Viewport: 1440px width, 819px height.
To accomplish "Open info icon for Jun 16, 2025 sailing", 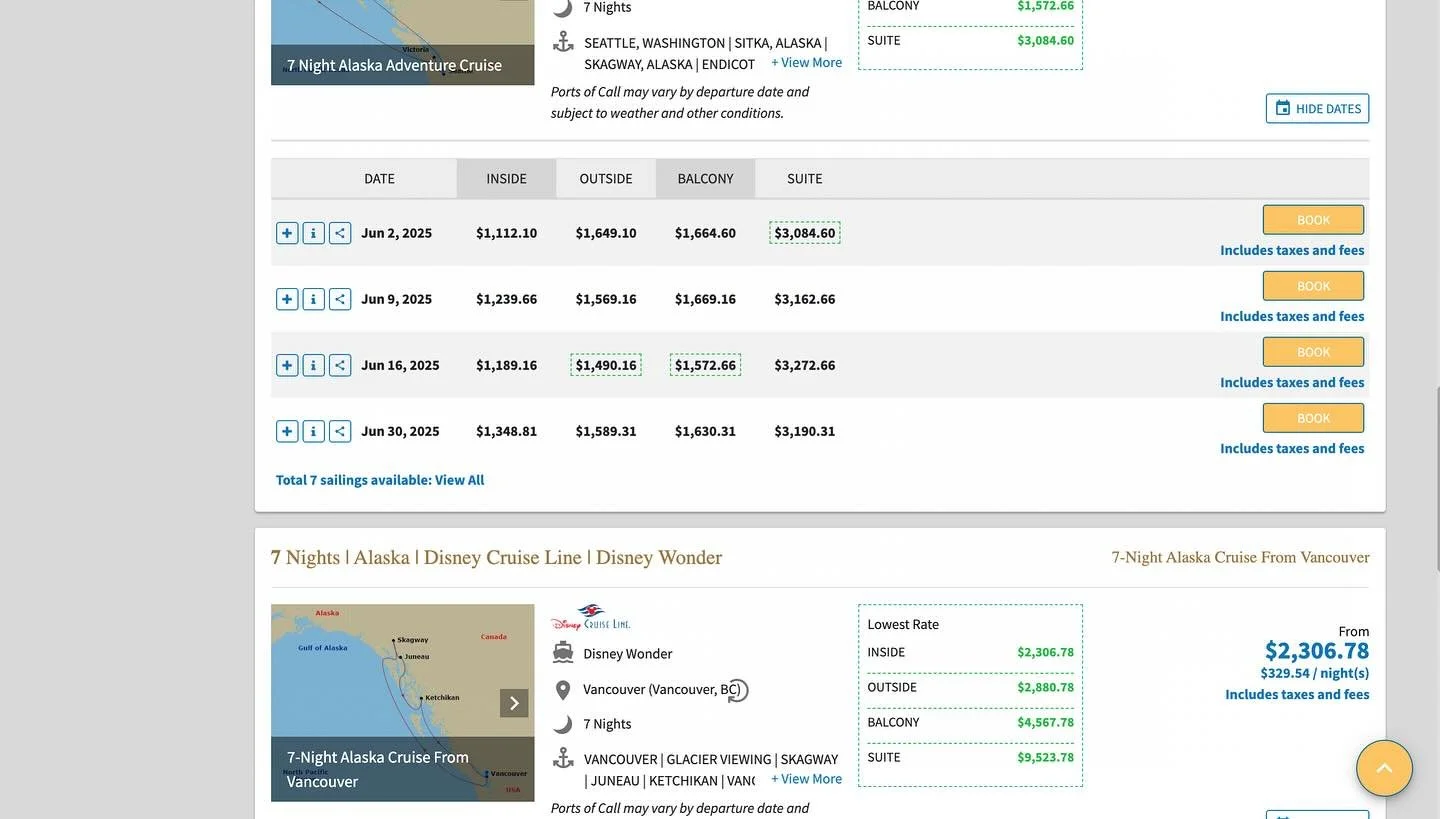I will click(x=313, y=365).
